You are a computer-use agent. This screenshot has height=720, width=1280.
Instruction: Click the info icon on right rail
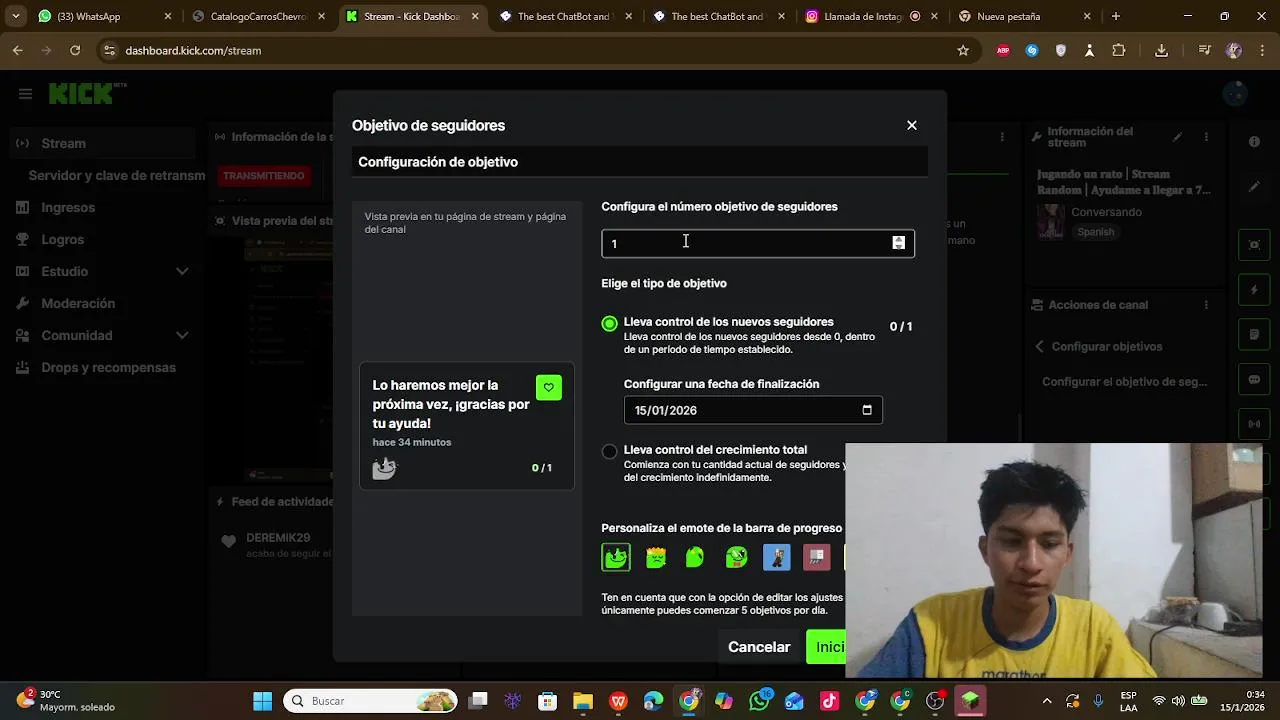(x=1254, y=142)
